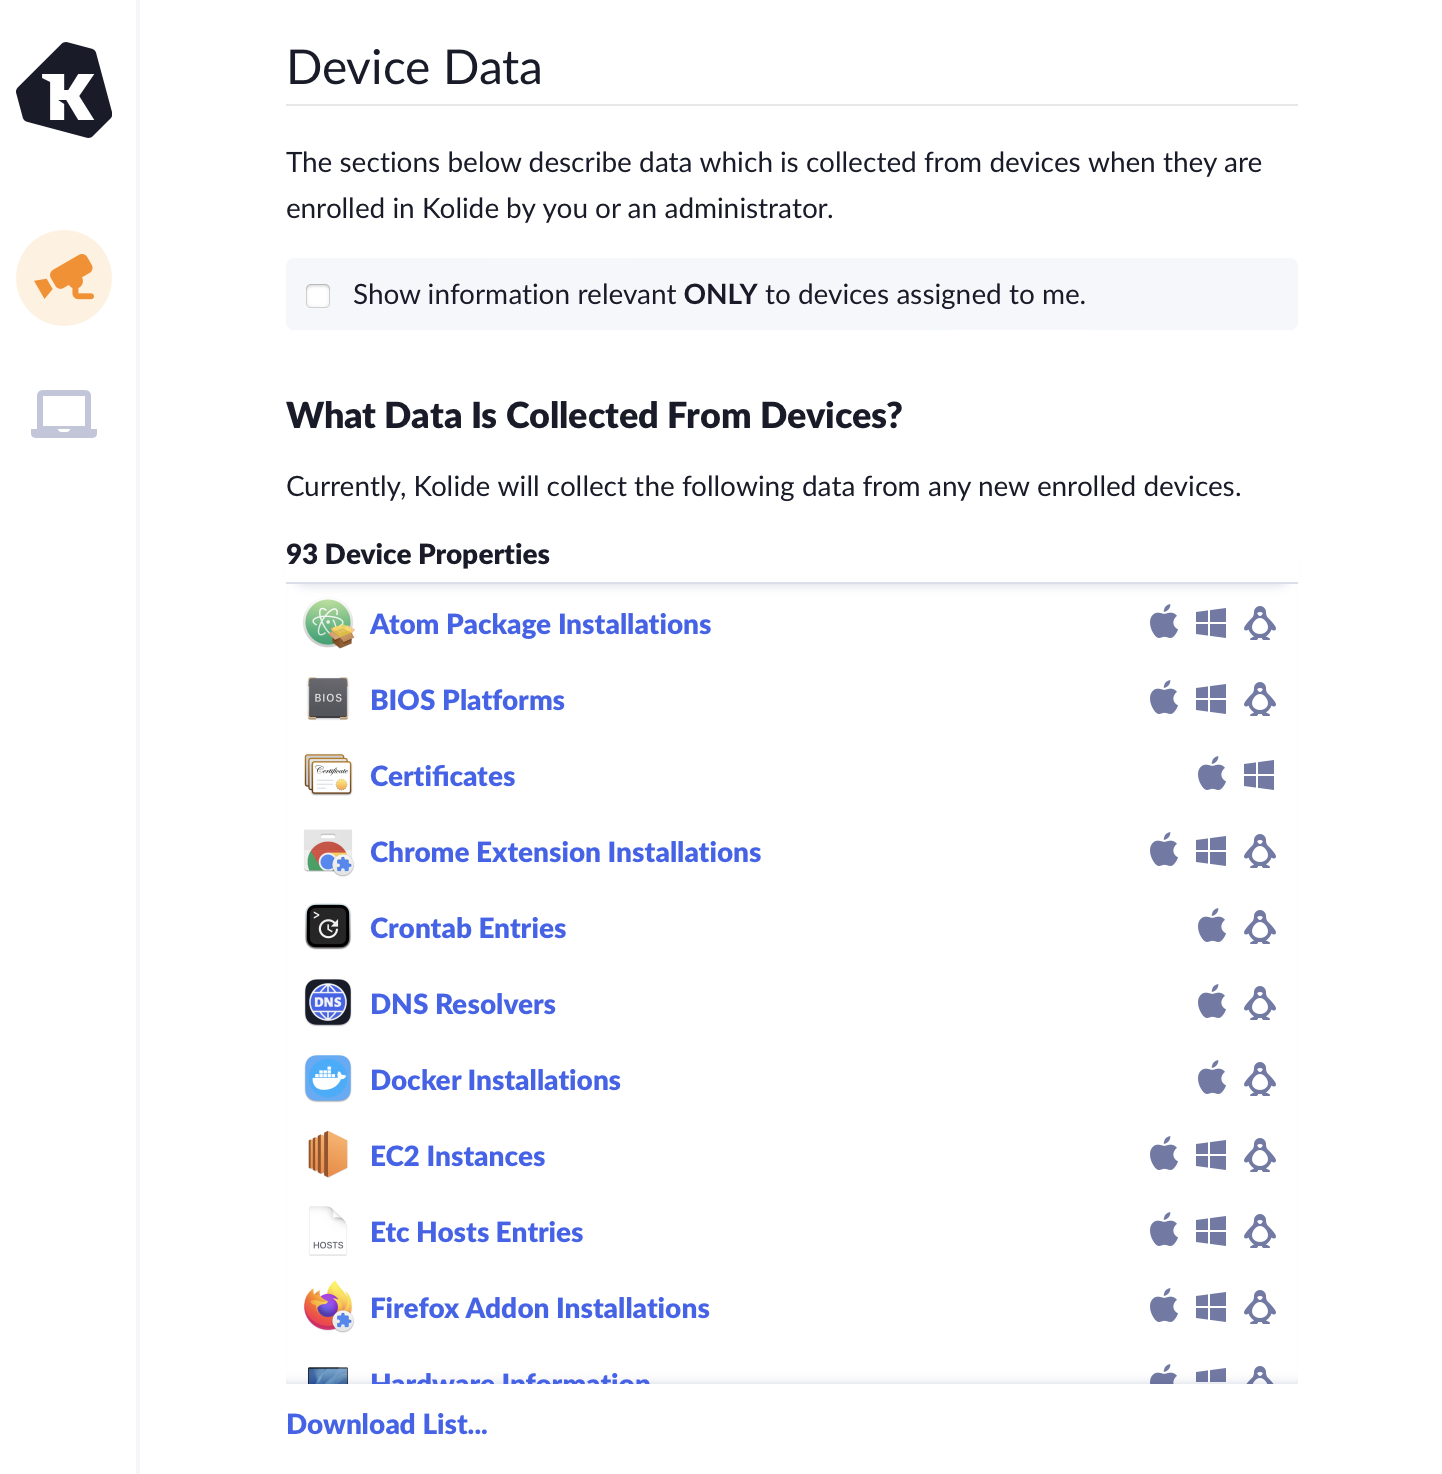Click the Crontab Entries terminal icon
1442x1474 pixels.
[328, 927]
